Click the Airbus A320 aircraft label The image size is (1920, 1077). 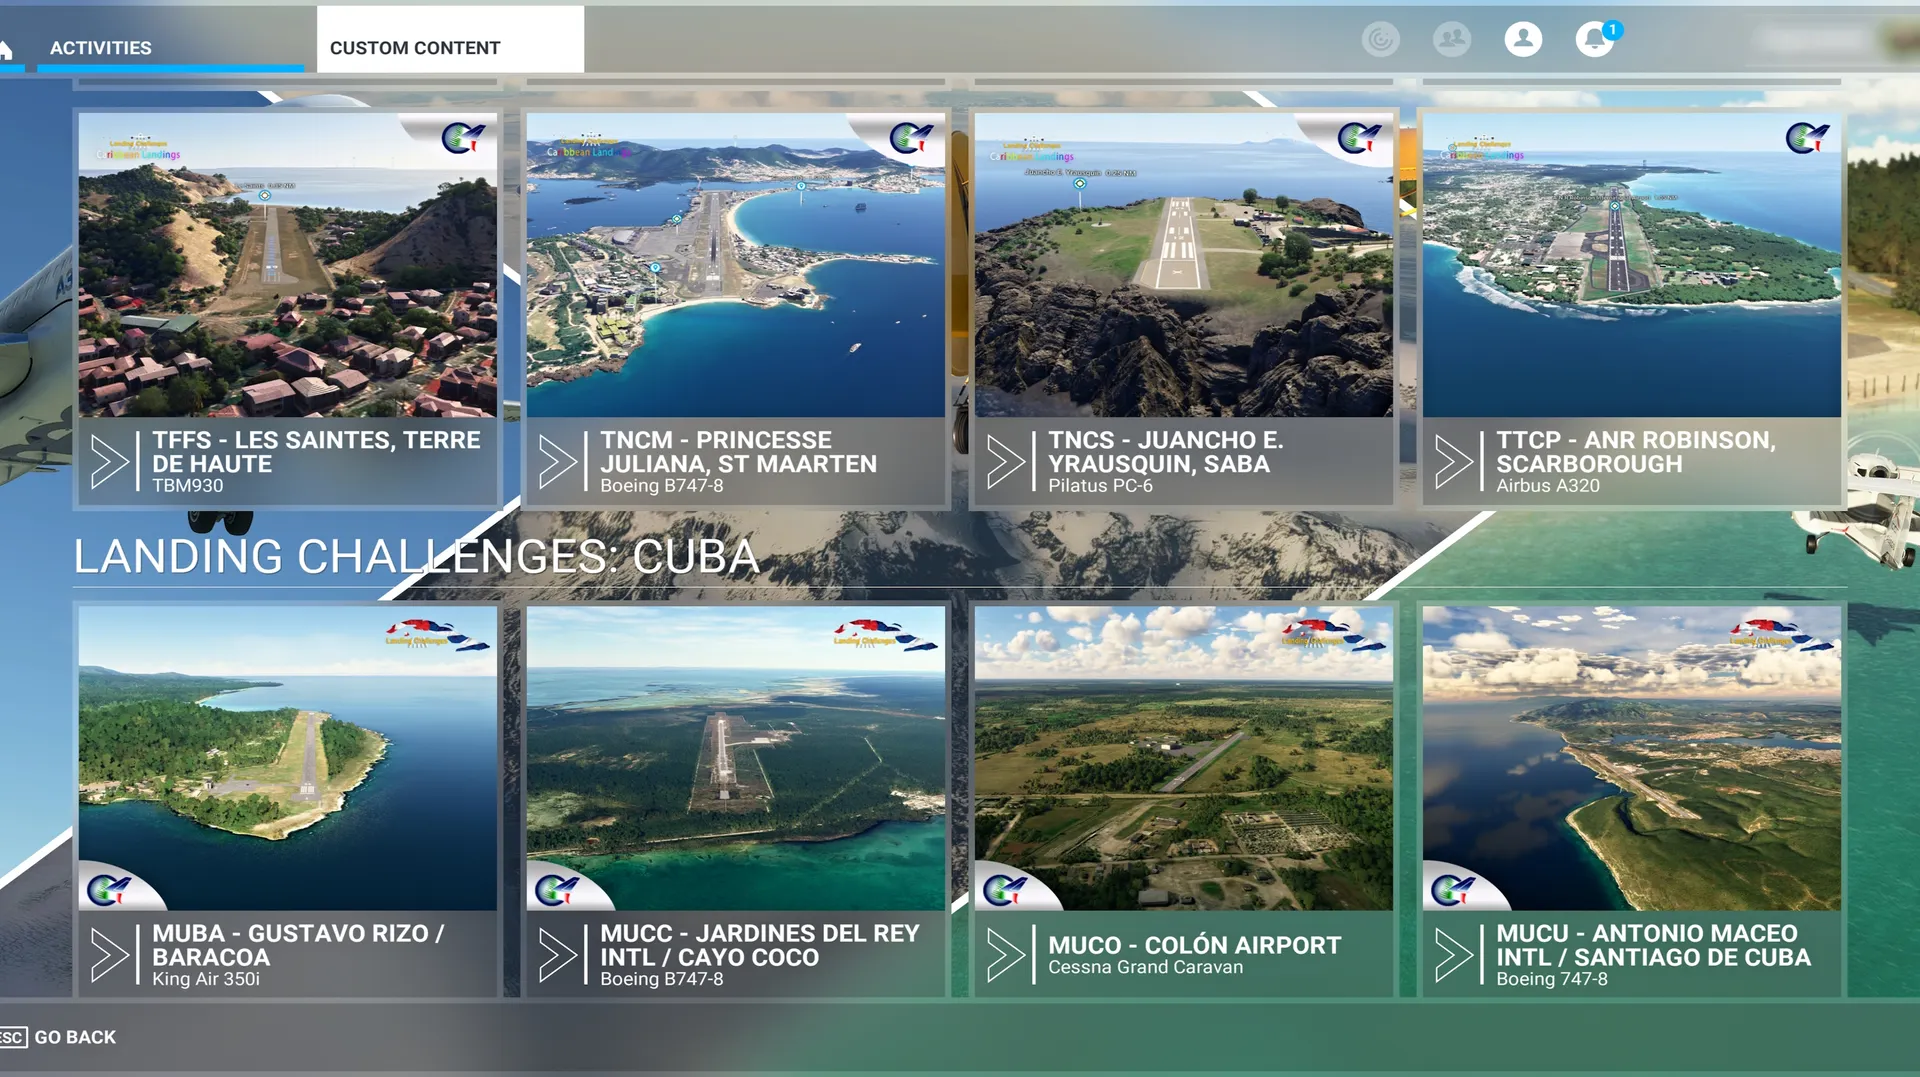1548,486
